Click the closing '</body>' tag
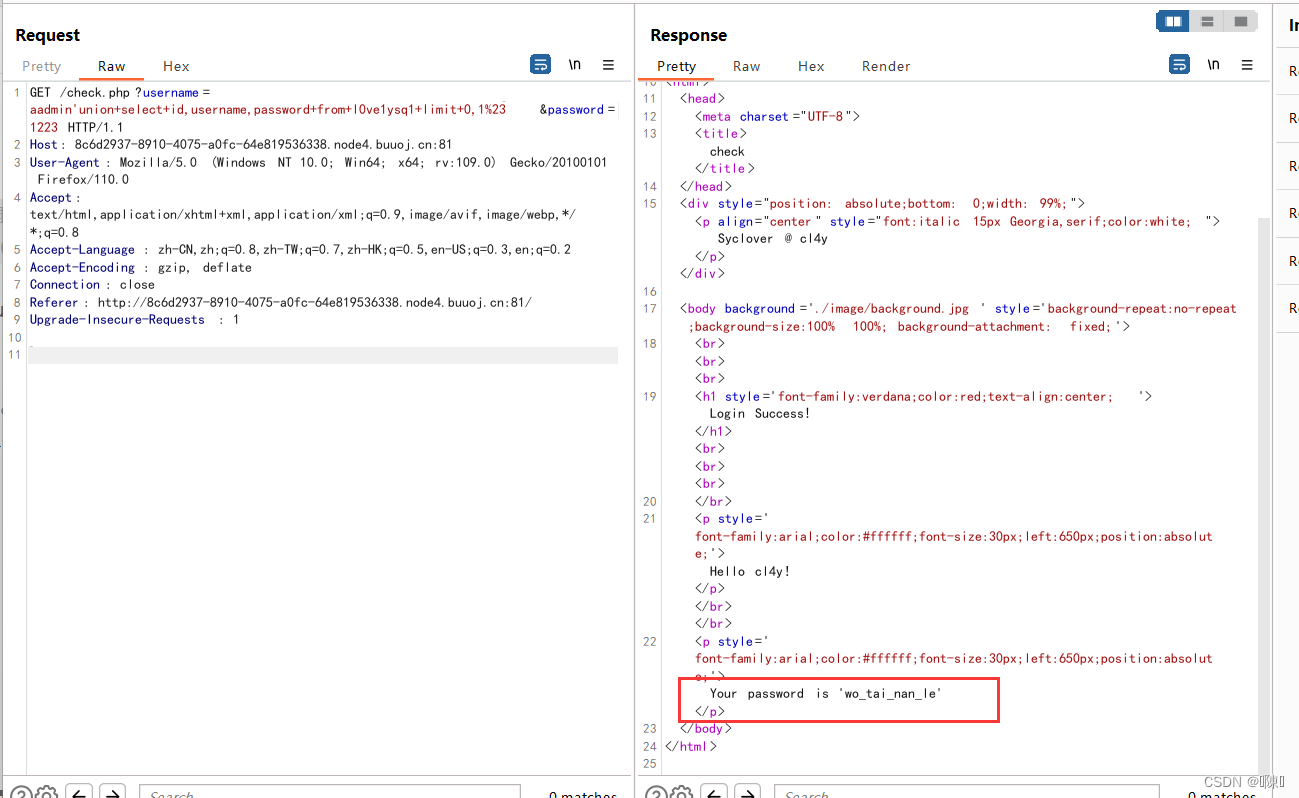This screenshot has width=1299, height=798. point(706,729)
